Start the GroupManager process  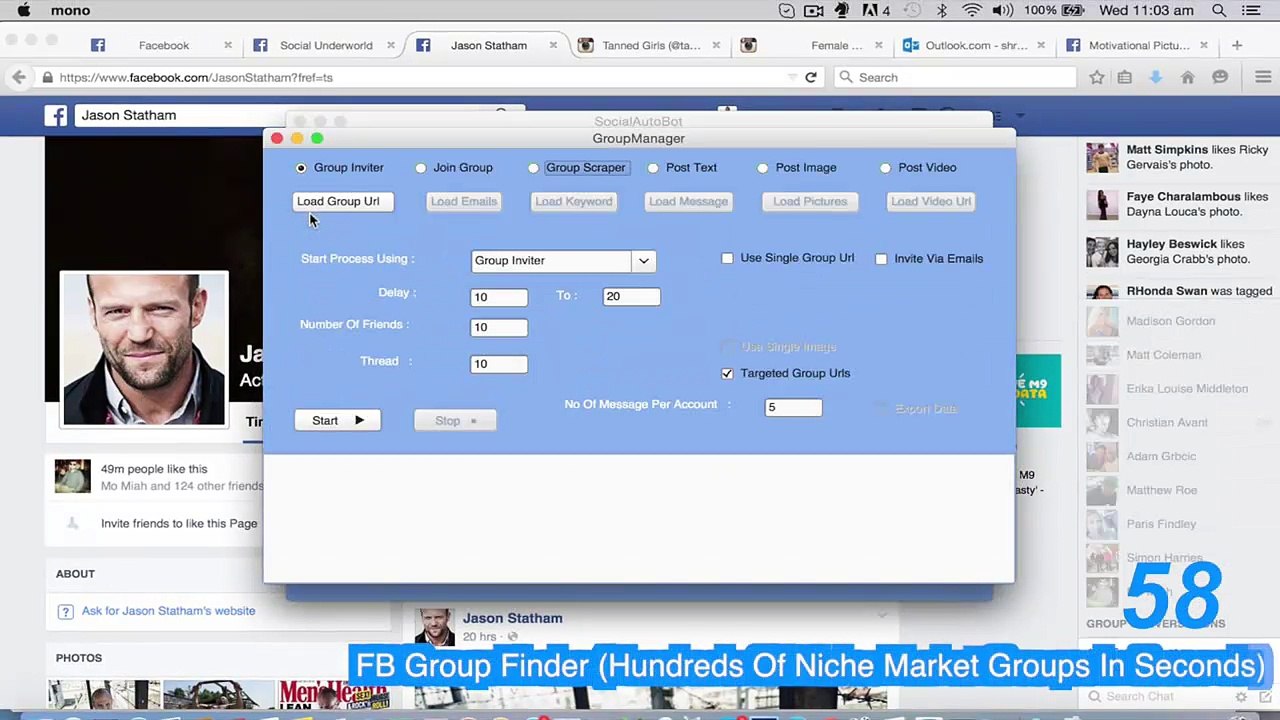pos(337,420)
